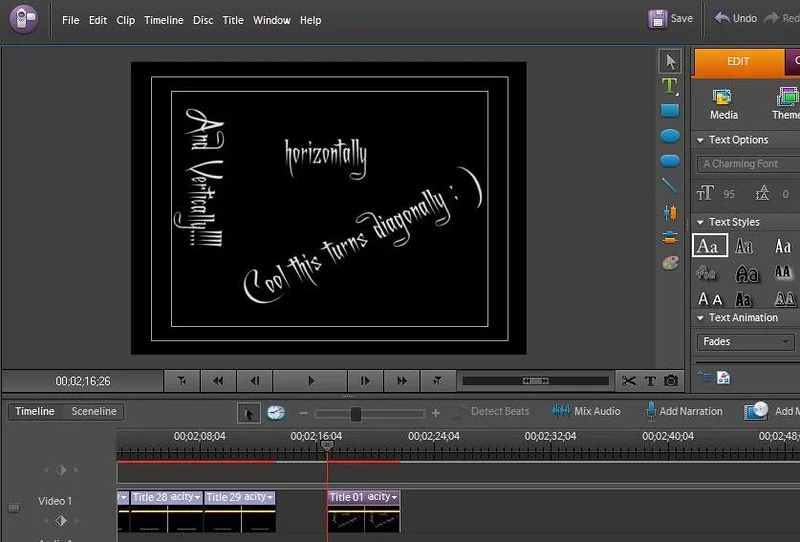Click the leading adjustment icon
Viewport: 800px width, 542px height.
click(762, 194)
